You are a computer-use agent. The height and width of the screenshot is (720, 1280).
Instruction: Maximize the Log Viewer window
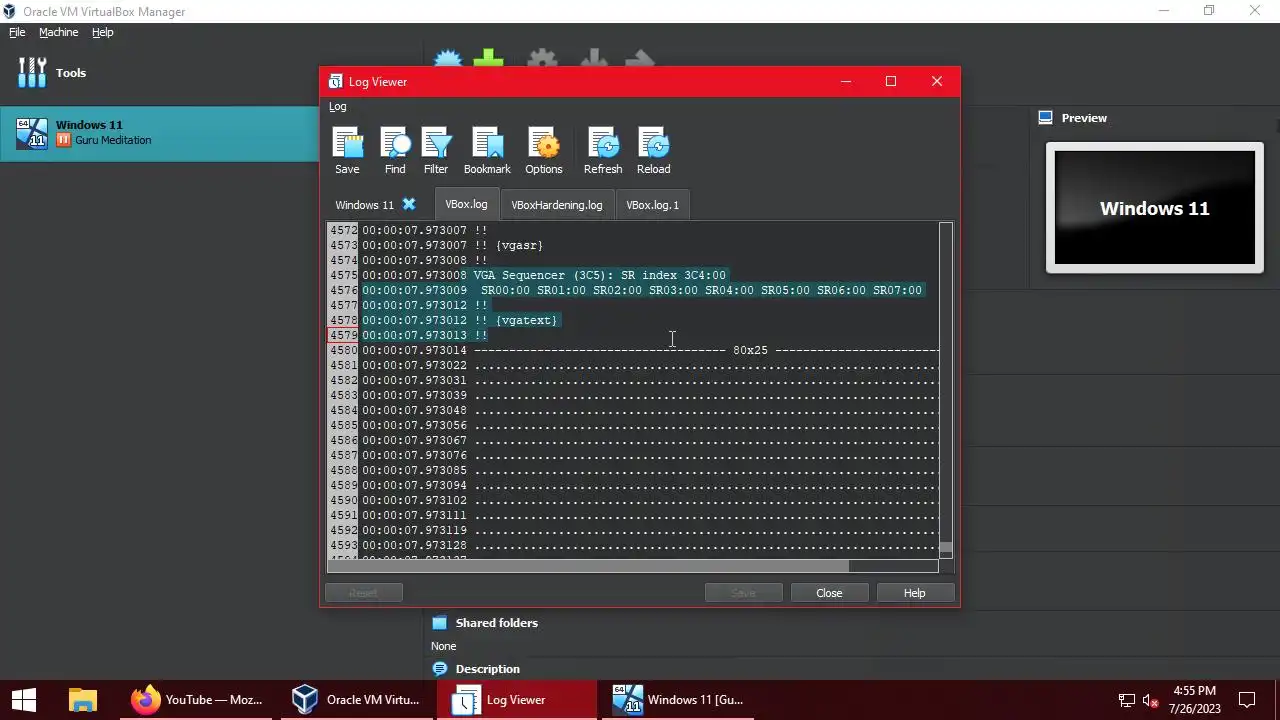[x=891, y=81]
